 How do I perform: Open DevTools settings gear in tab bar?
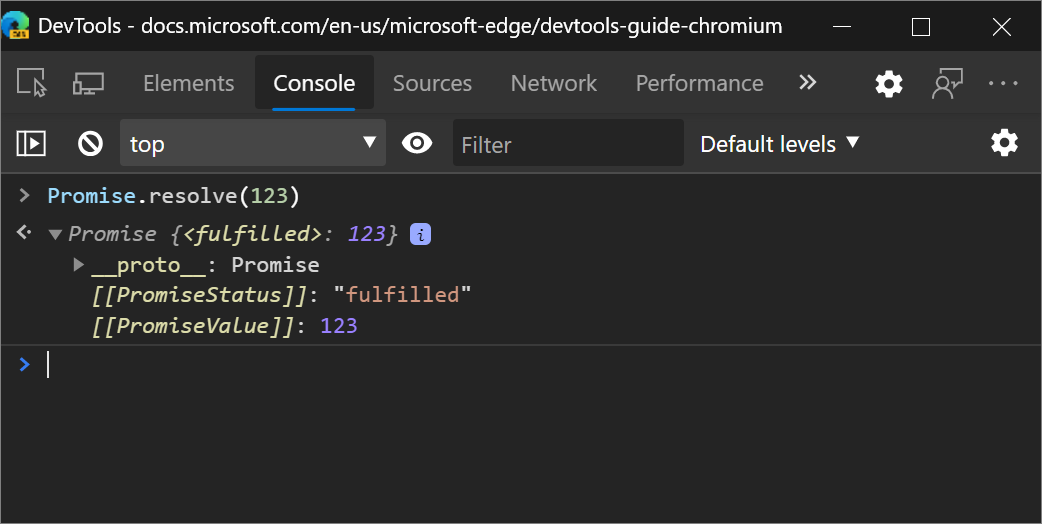(x=888, y=84)
